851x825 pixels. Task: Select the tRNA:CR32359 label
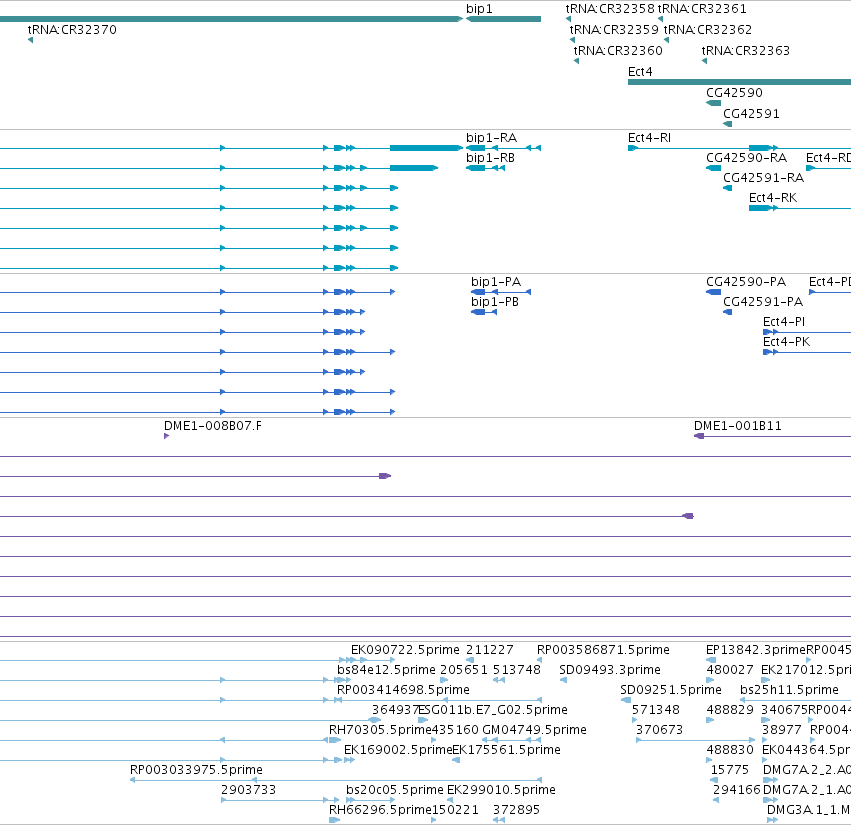click(x=614, y=30)
